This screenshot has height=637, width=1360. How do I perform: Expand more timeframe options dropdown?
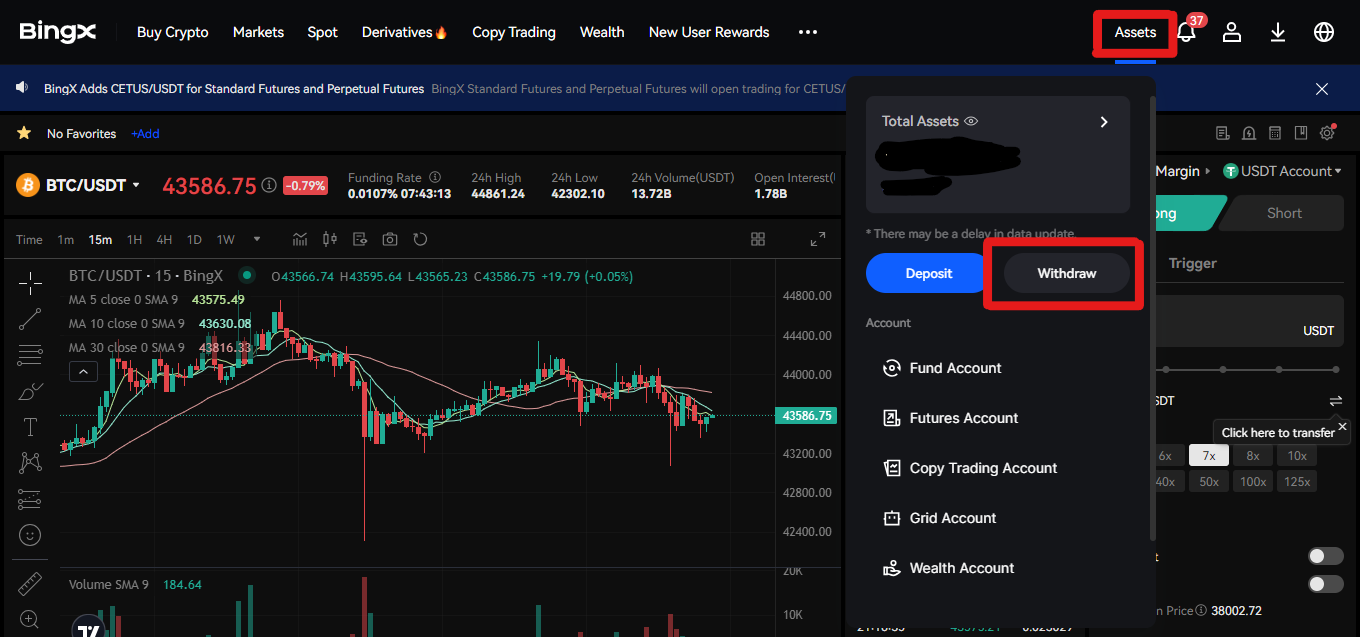[x=257, y=239]
